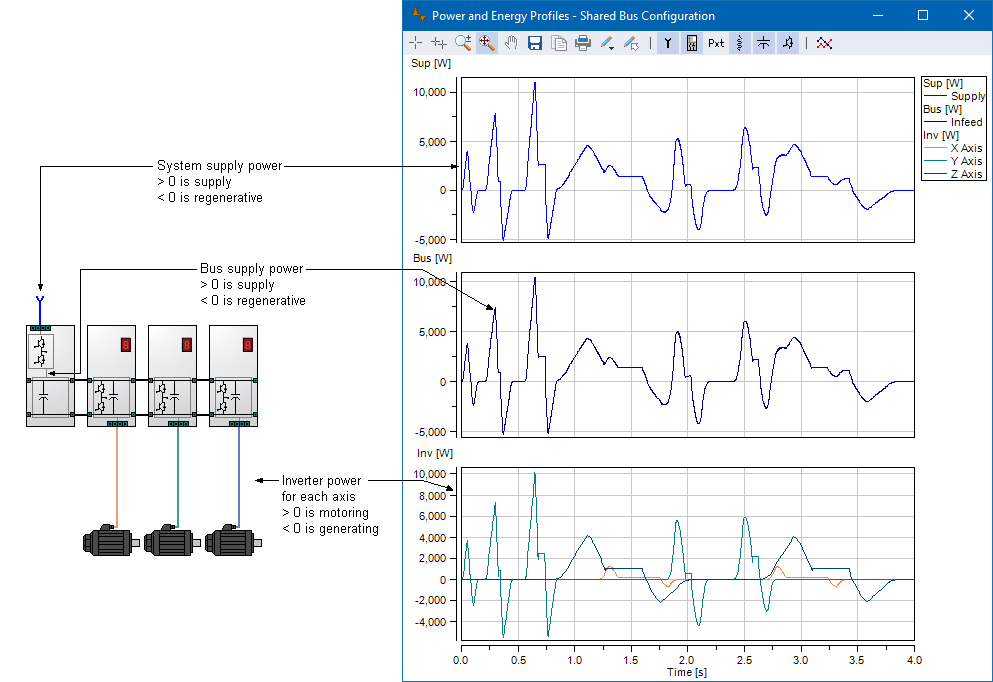Screen dimensions: 993x682
Task: Copy the plot using the copy icon
Action: pyautogui.click(x=559, y=43)
